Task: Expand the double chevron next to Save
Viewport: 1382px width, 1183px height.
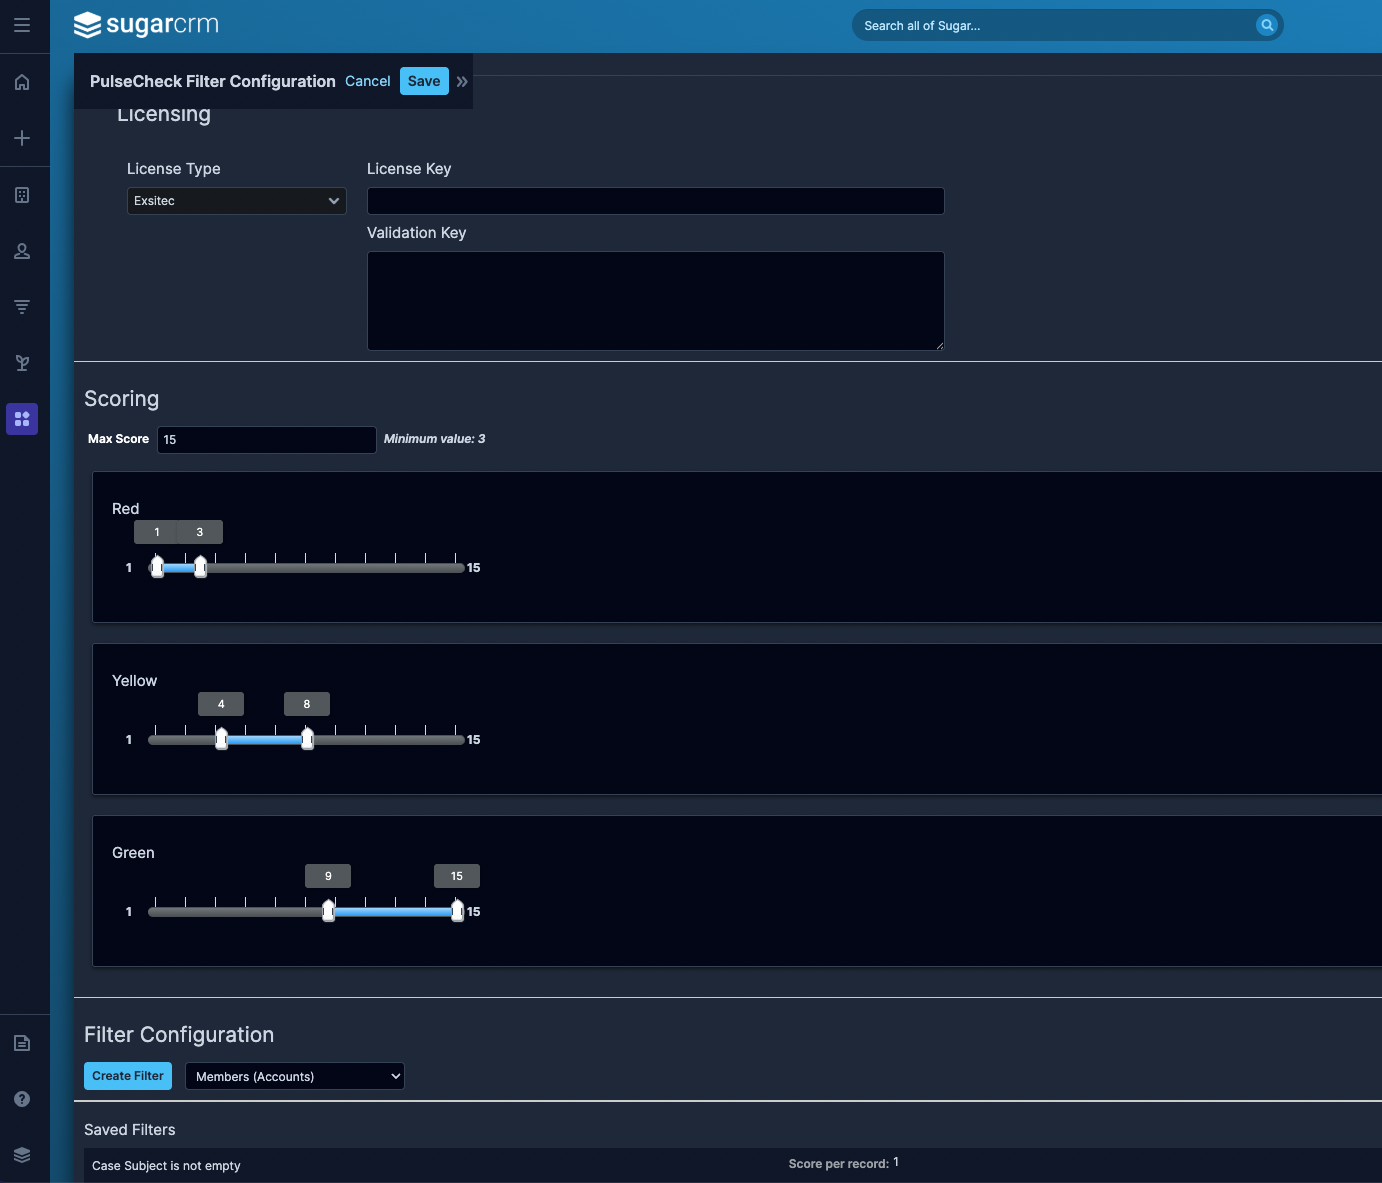Action: 462,82
